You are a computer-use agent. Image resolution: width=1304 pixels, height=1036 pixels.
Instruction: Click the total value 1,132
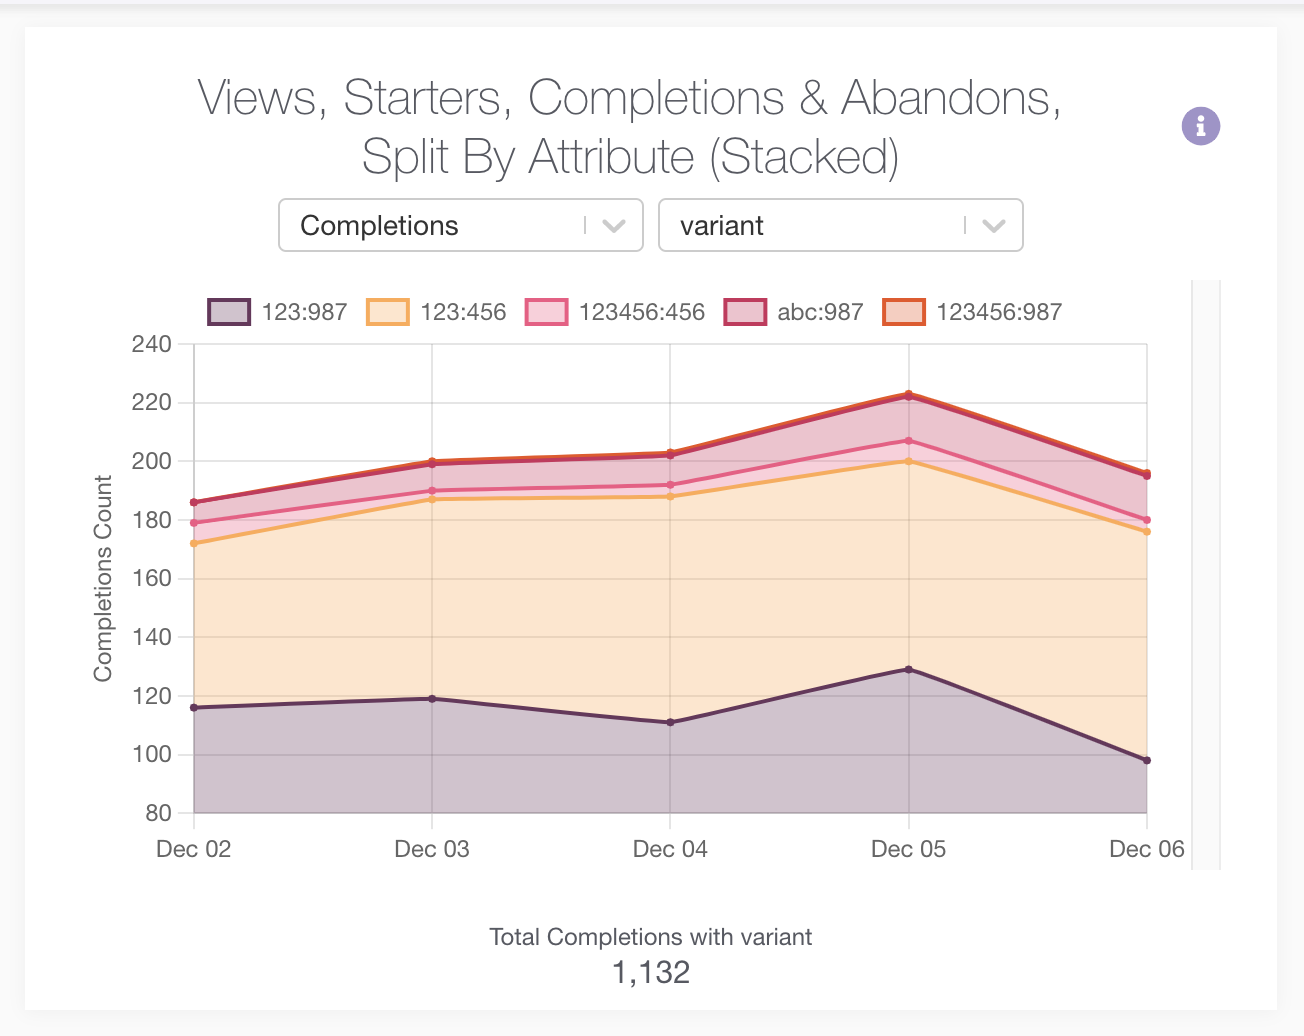click(650, 971)
